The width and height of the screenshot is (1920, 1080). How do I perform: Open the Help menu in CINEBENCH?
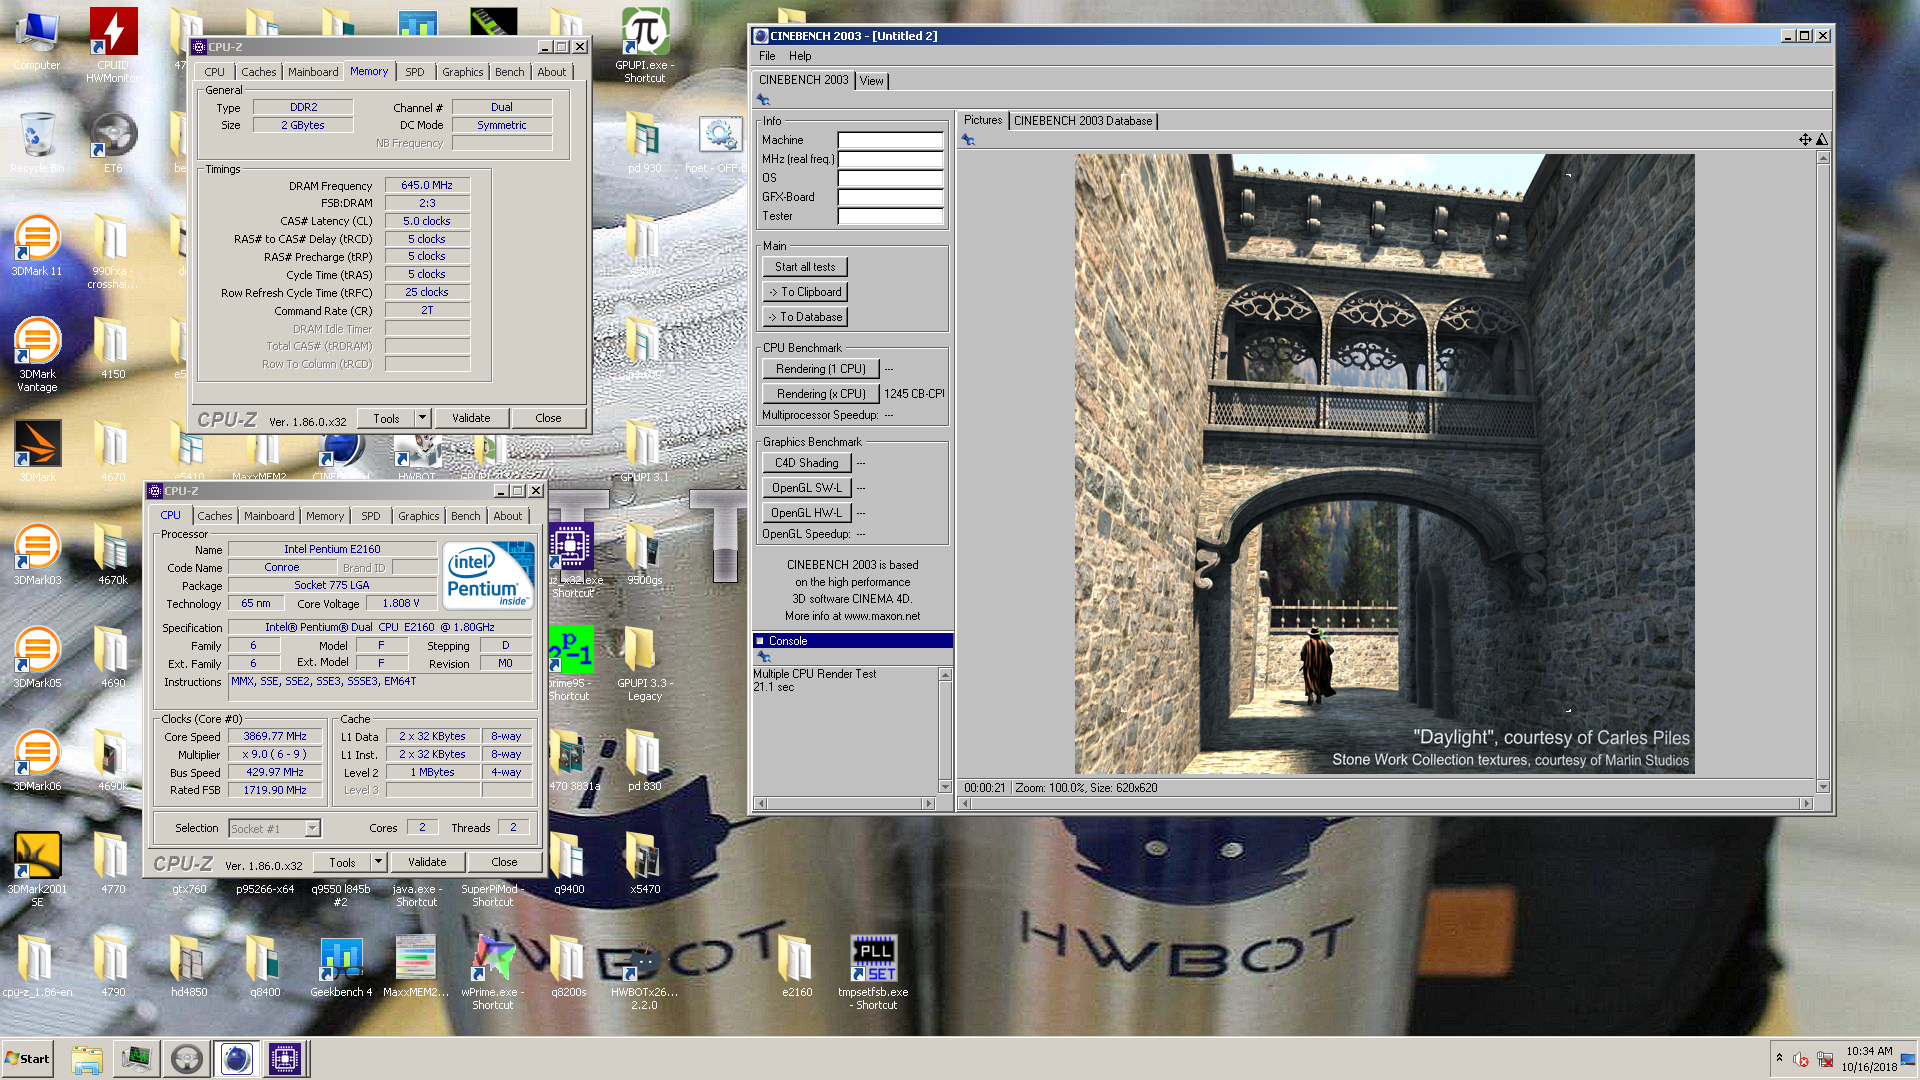click(800, 56)
